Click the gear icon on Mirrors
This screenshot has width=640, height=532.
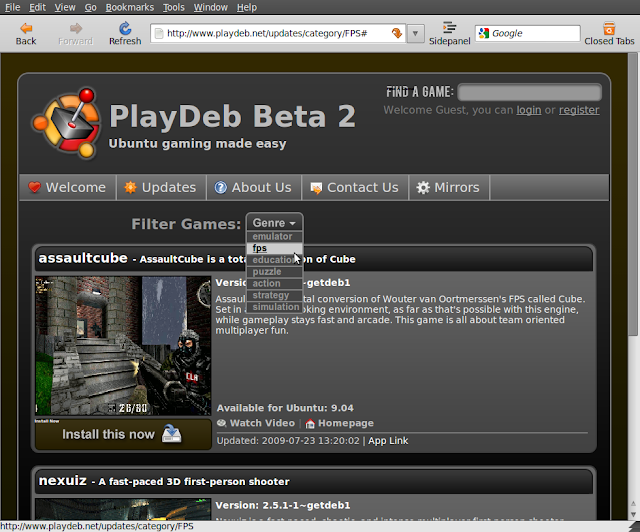(x=423, y=187)
